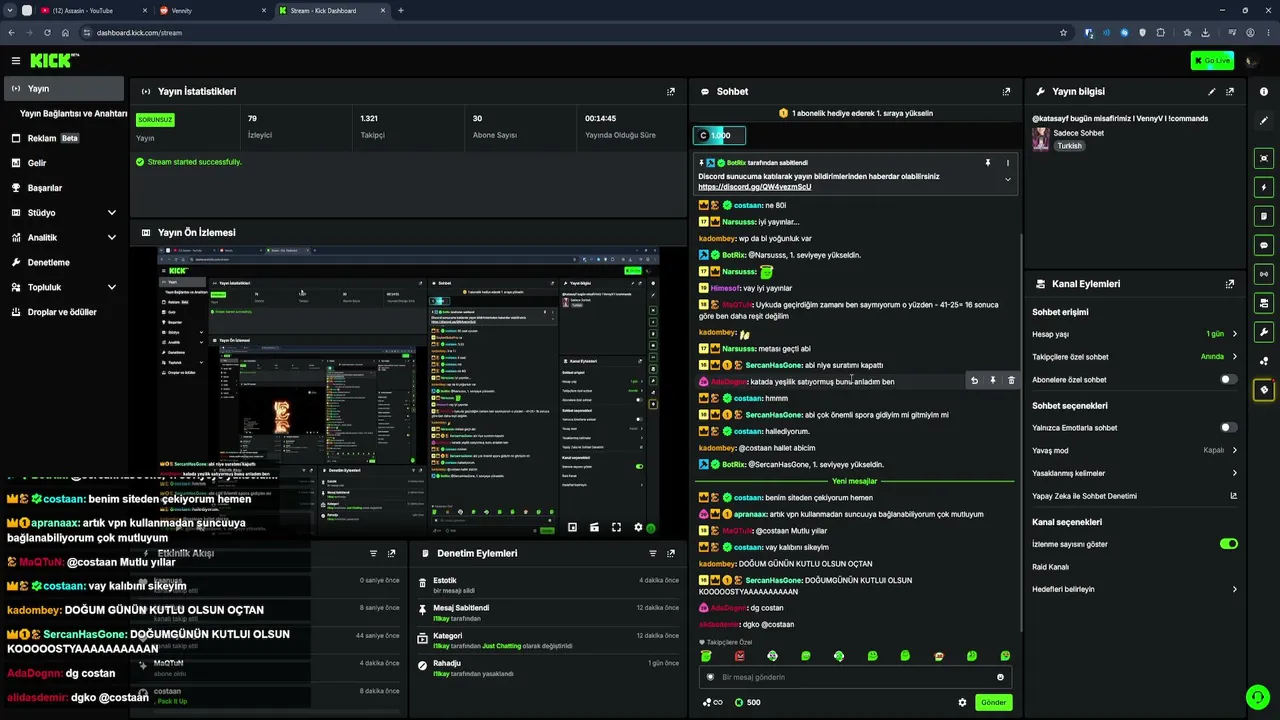This screenshot has height=720, width=1280.
Task: Click the focus-frame icon in the right rail
Action: (x=1264, y=158)
